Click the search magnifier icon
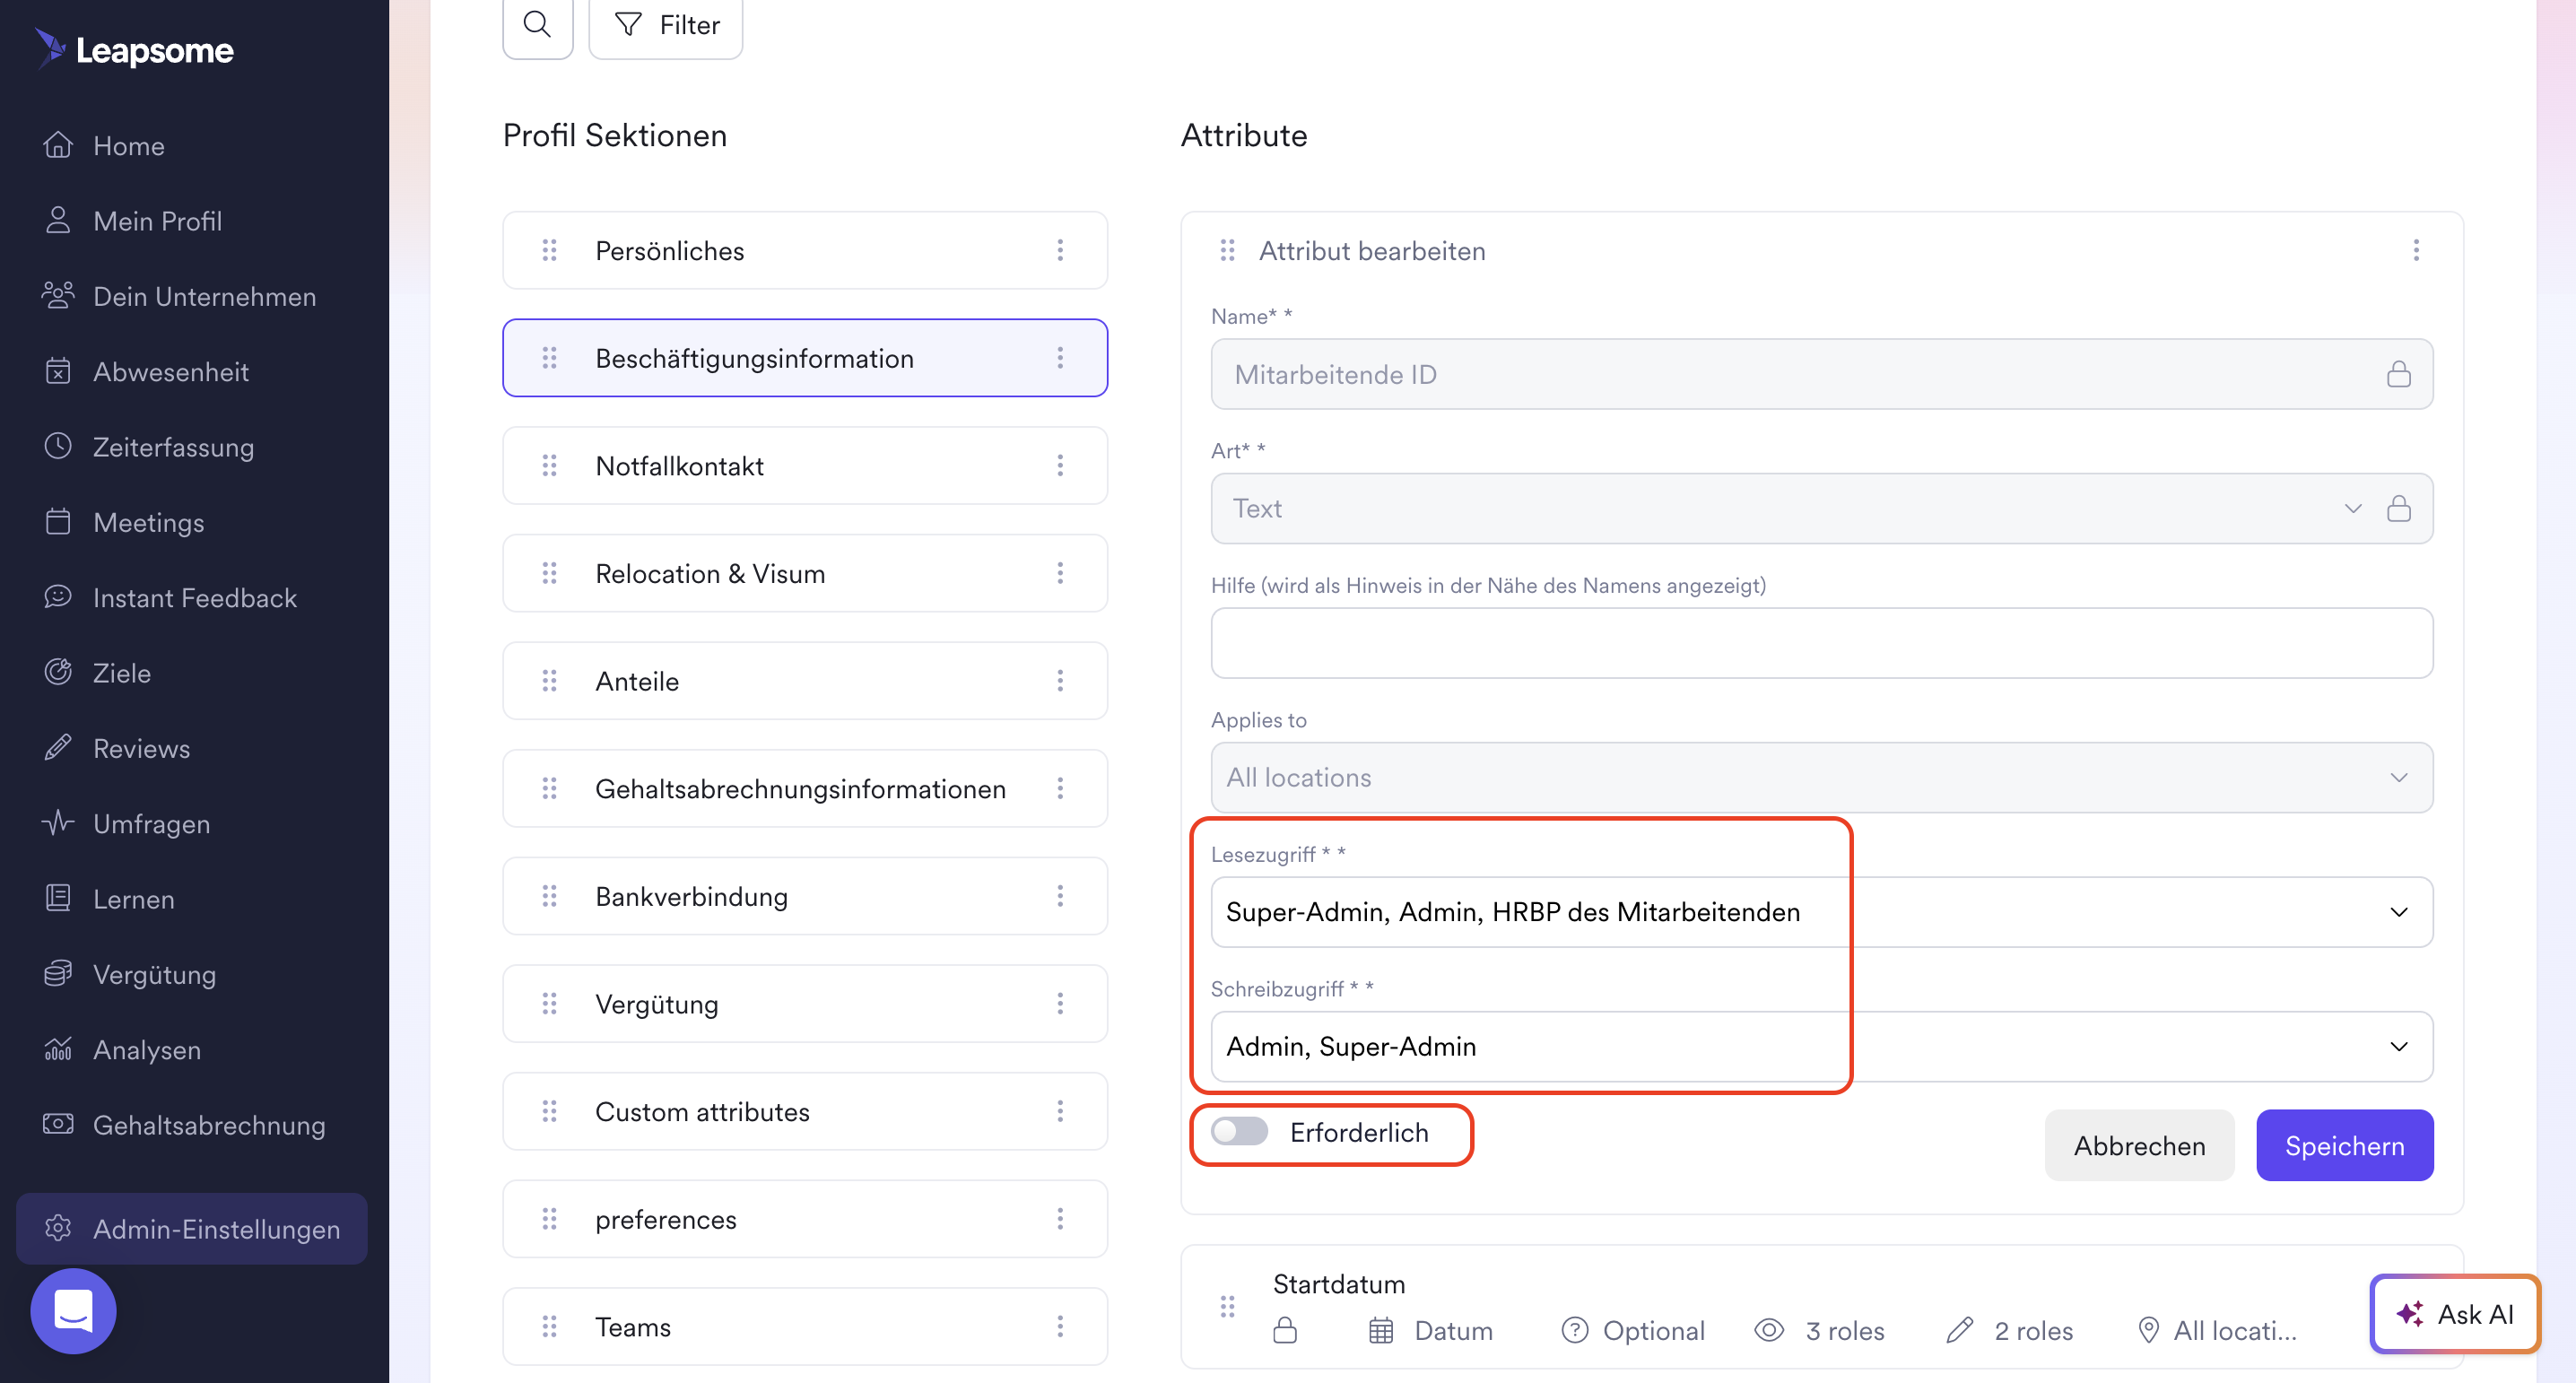Viewport: 2576px width, 1383px height. (x=537, y=24)
